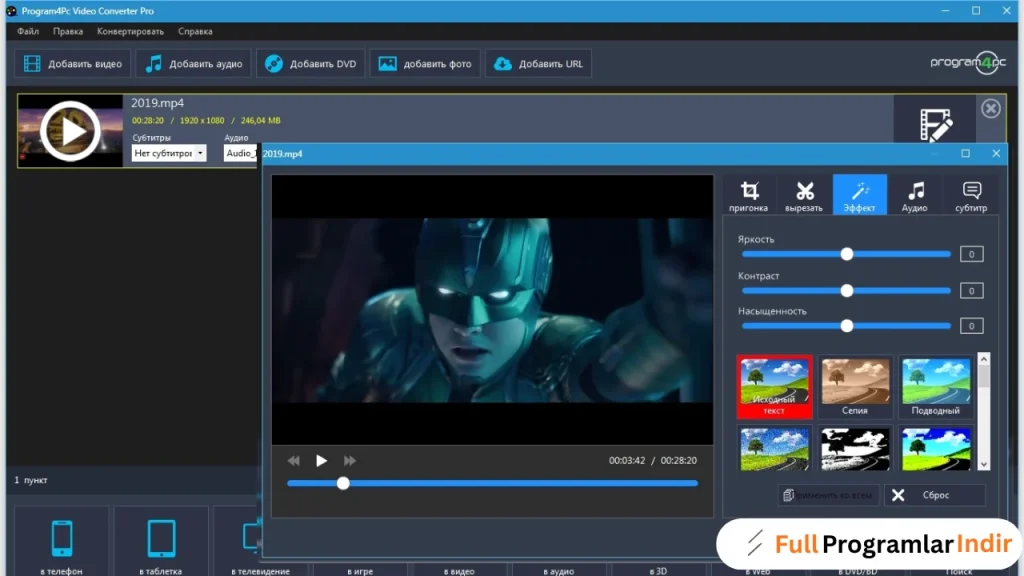Play the 2019.mp4 thumbnail preview

tap(70, 131)
